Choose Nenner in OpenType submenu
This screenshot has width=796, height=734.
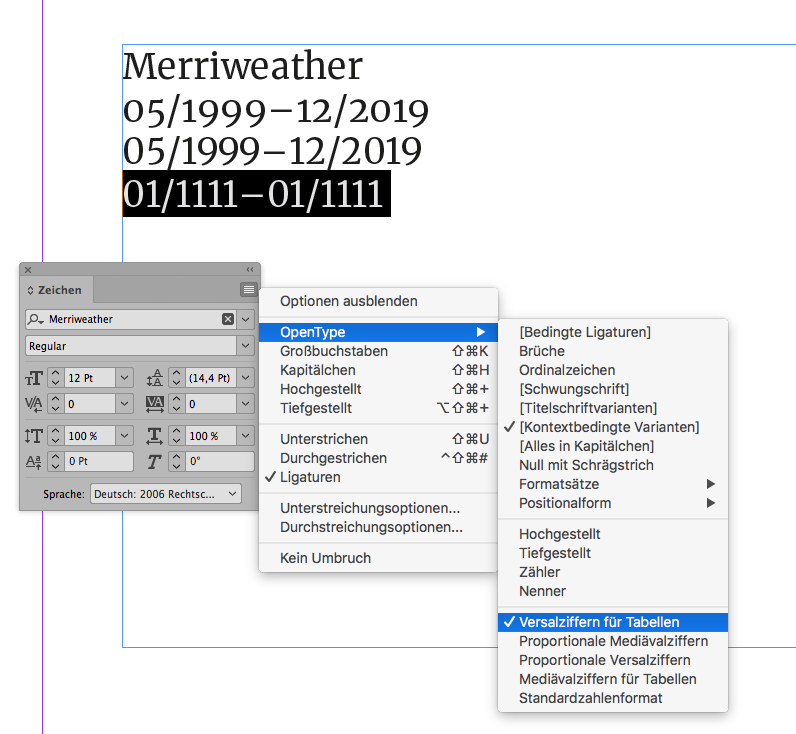613,591
